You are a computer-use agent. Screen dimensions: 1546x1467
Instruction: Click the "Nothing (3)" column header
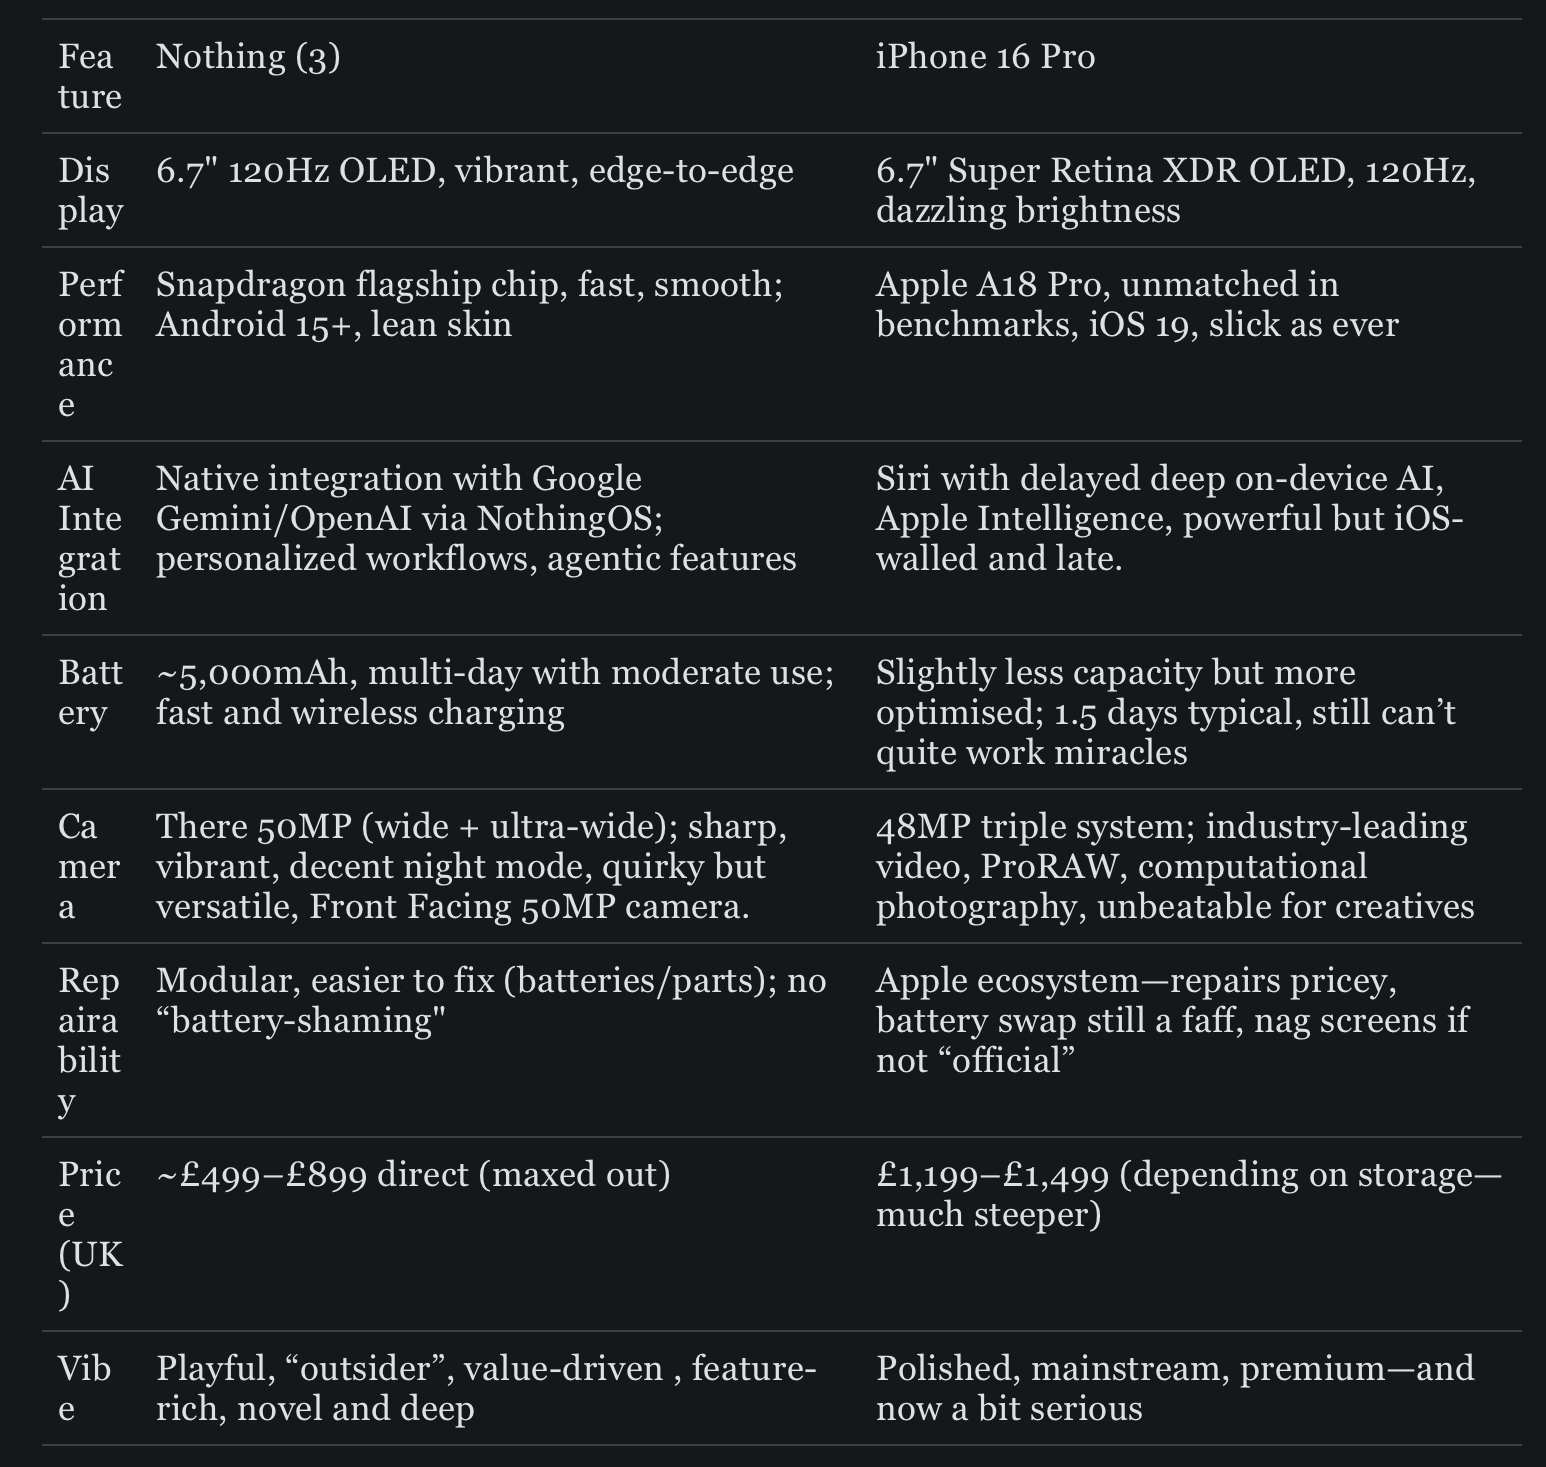(248, 57)
